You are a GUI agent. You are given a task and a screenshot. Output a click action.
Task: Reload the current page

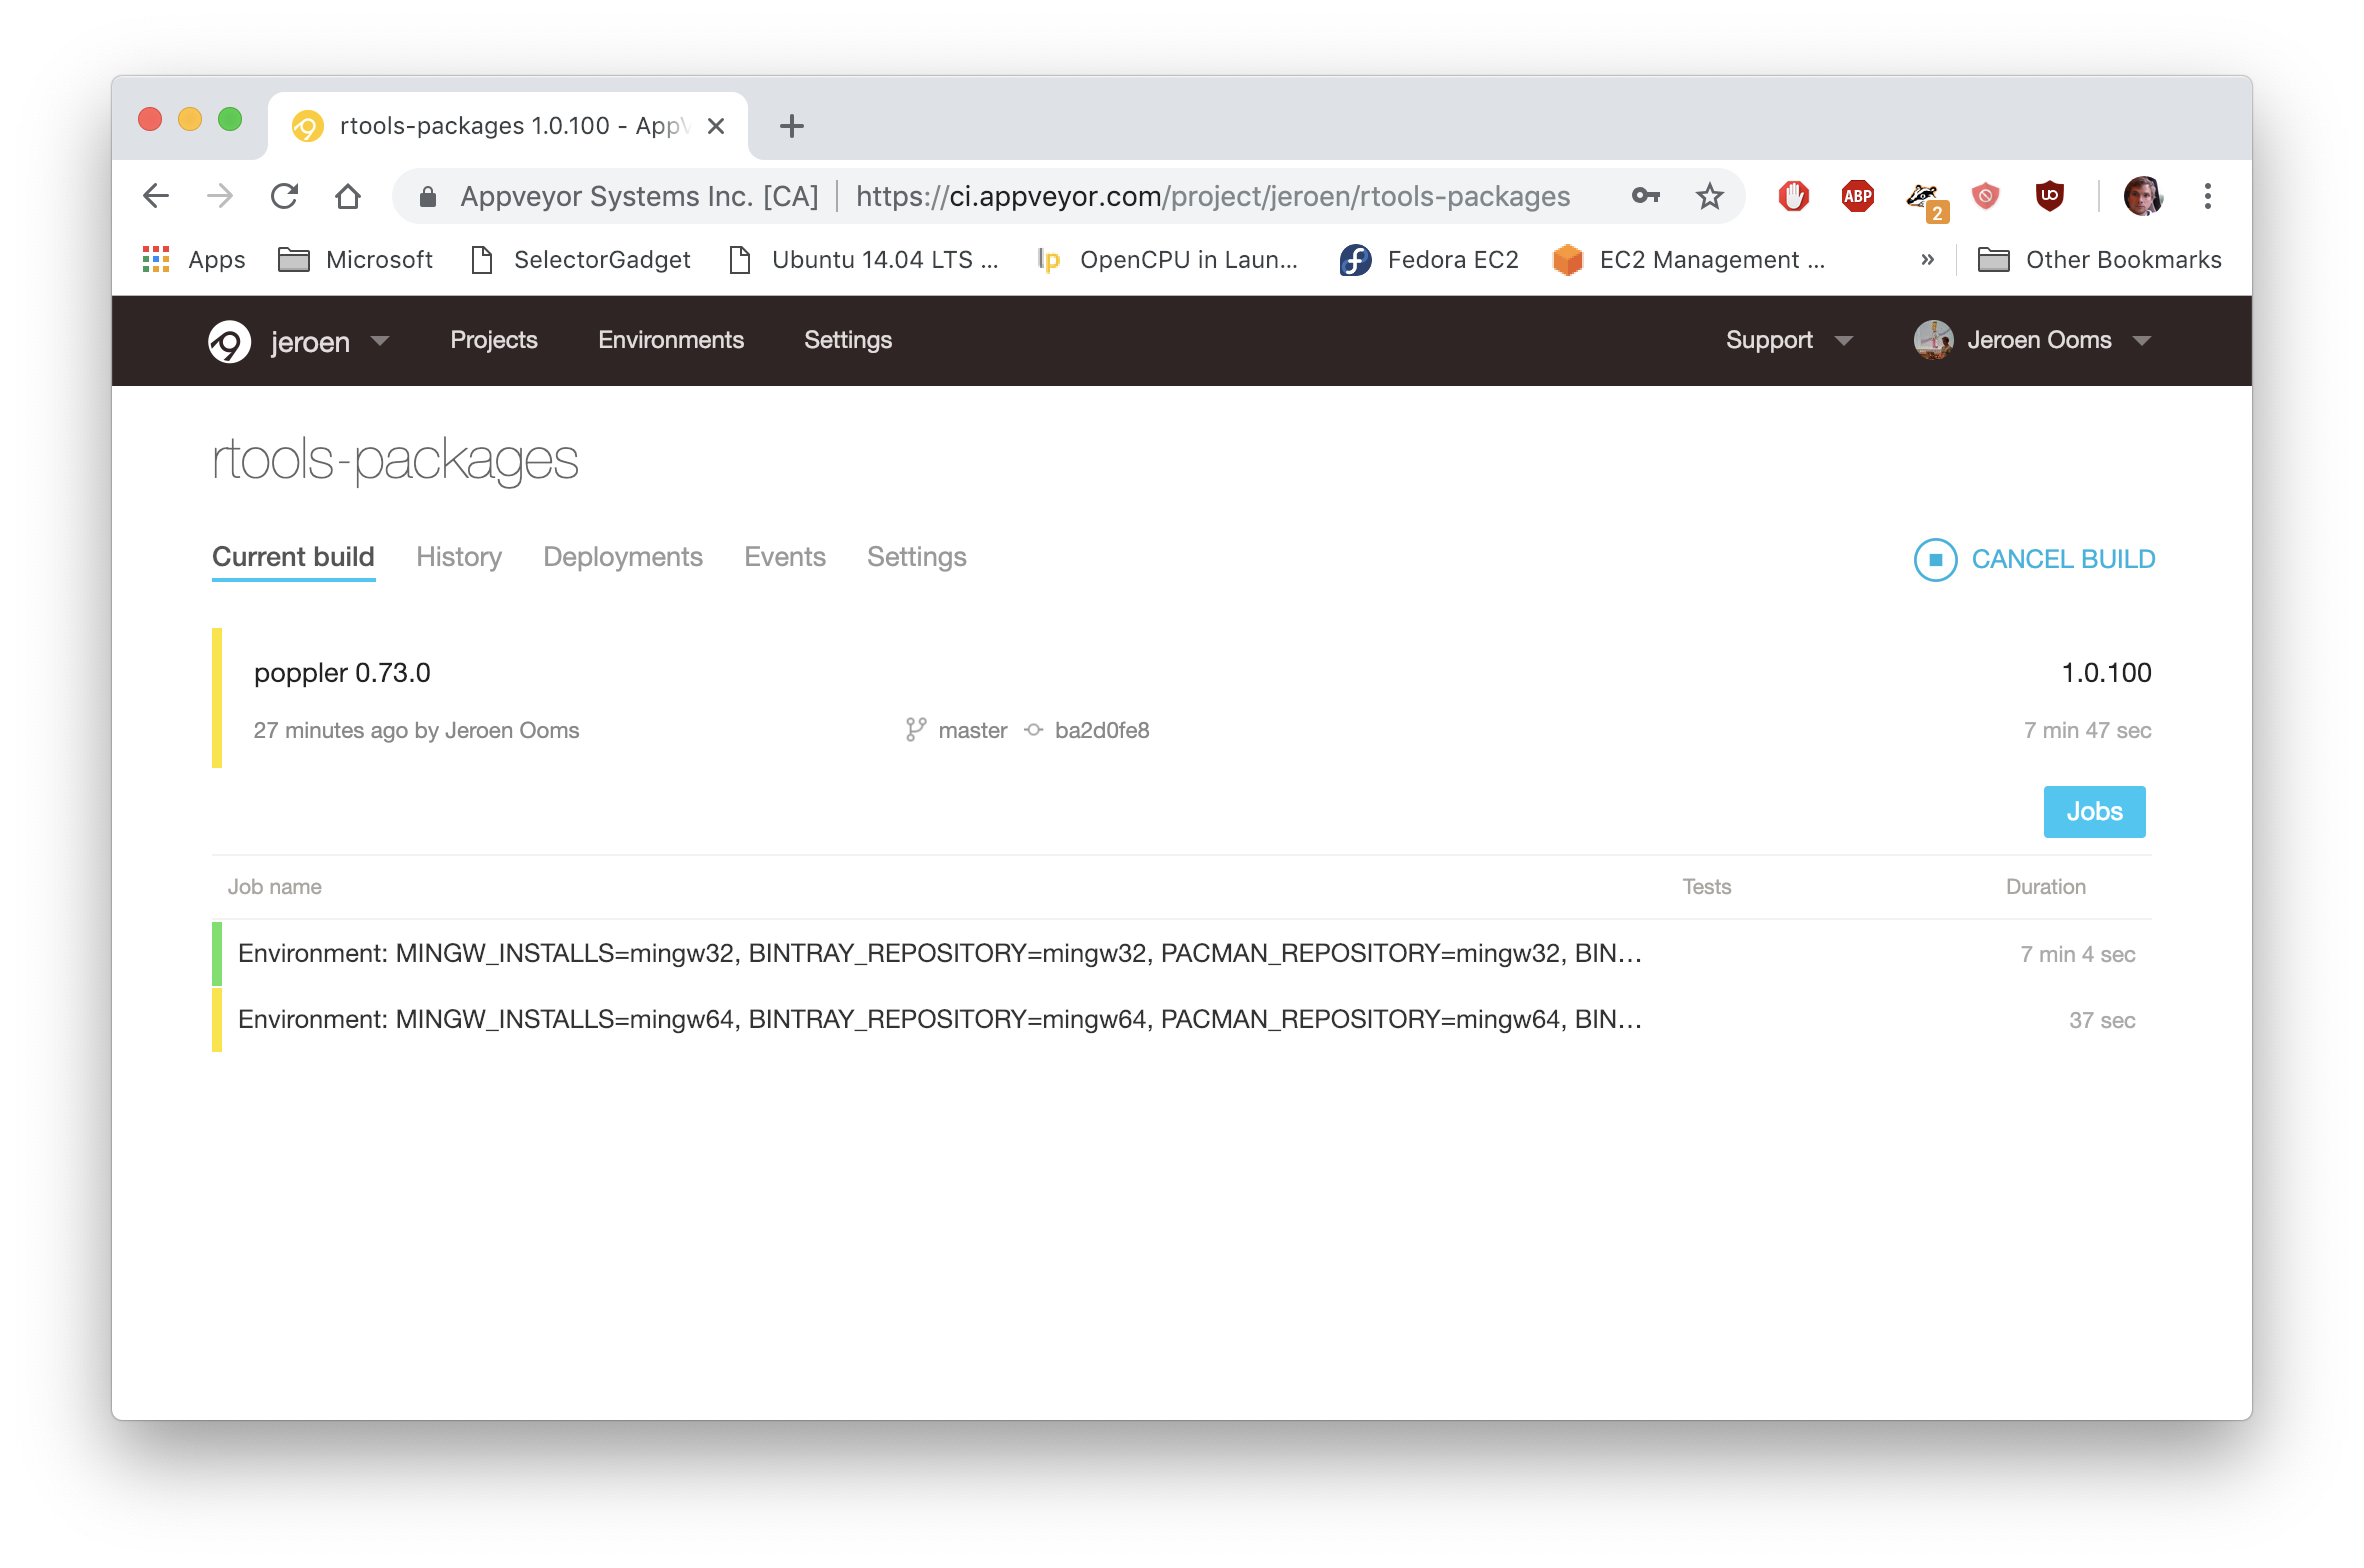point(285,196)
